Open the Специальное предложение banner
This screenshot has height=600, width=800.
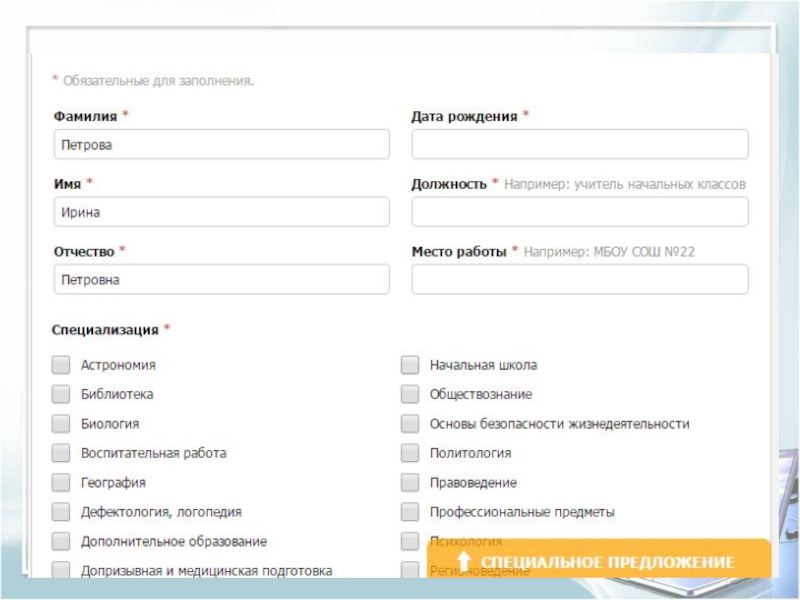pos(599,559)
